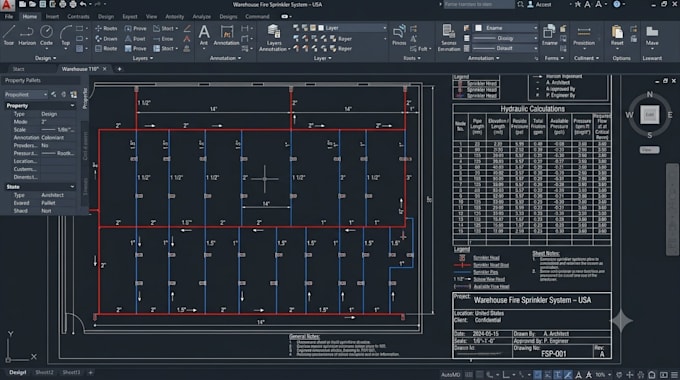Switch to the Sheet13 layout tab
The image size is (680, 380).
(71, 372)
